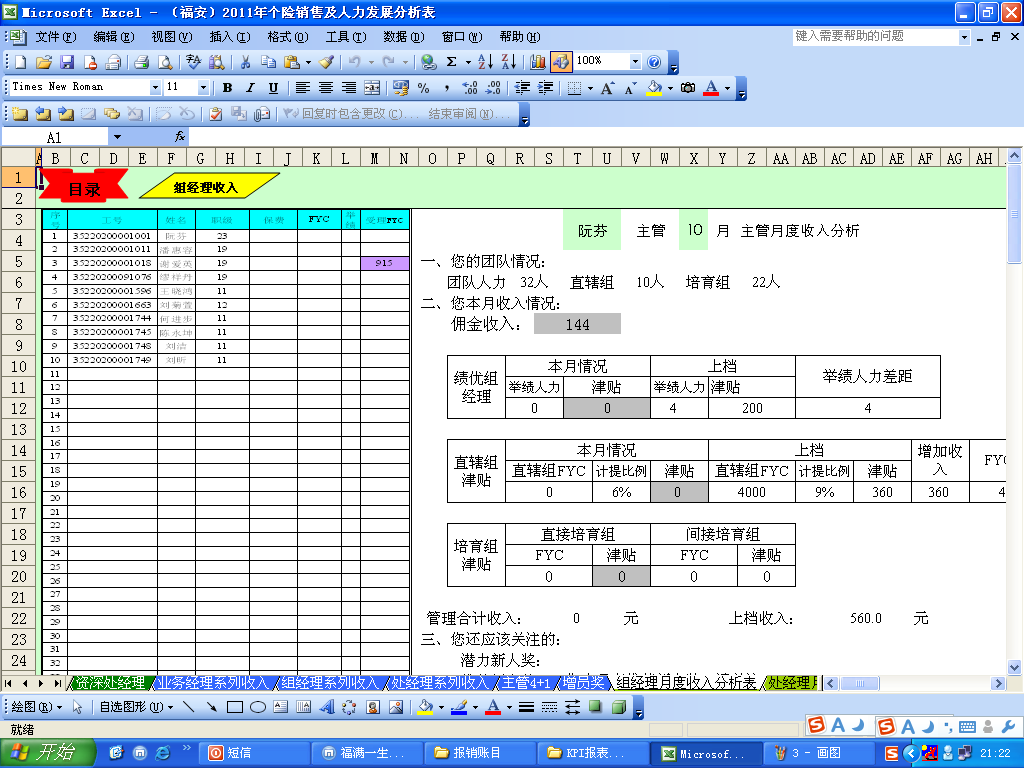Toggle Align Left
The height and width of the screenshot is (768, 1024).
[302, 88]
